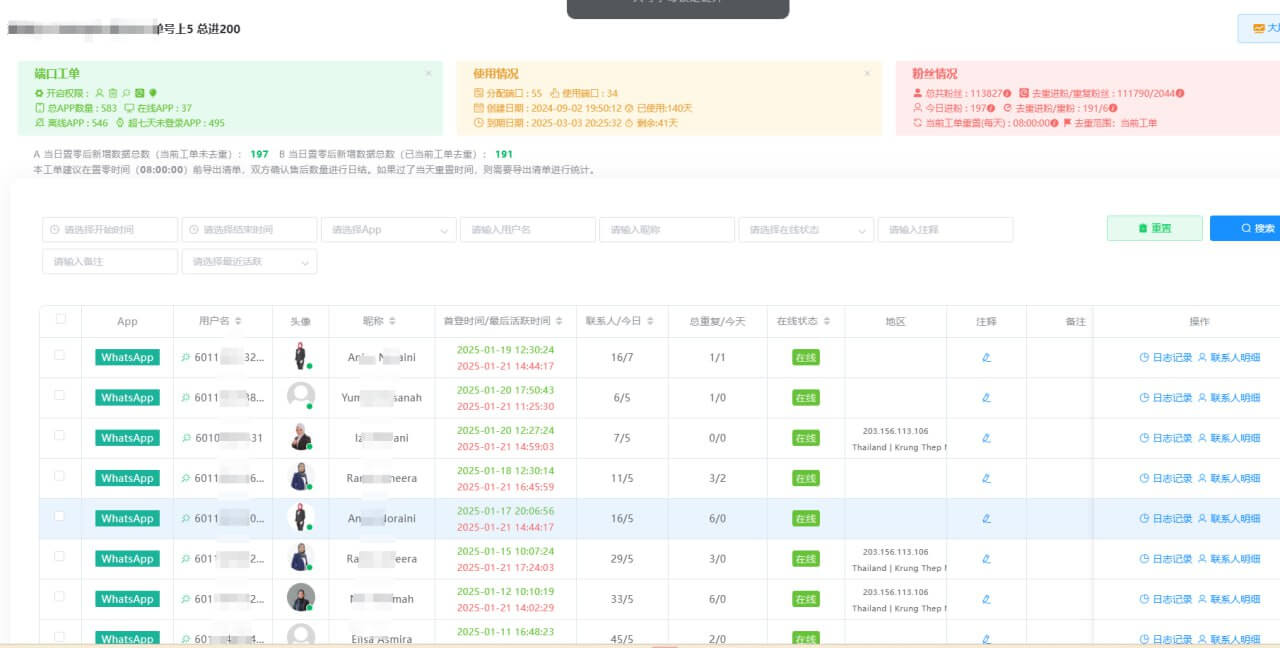Close the green 端口工单 info panel
Screen dimensions: 1280x648
point(428,73)
